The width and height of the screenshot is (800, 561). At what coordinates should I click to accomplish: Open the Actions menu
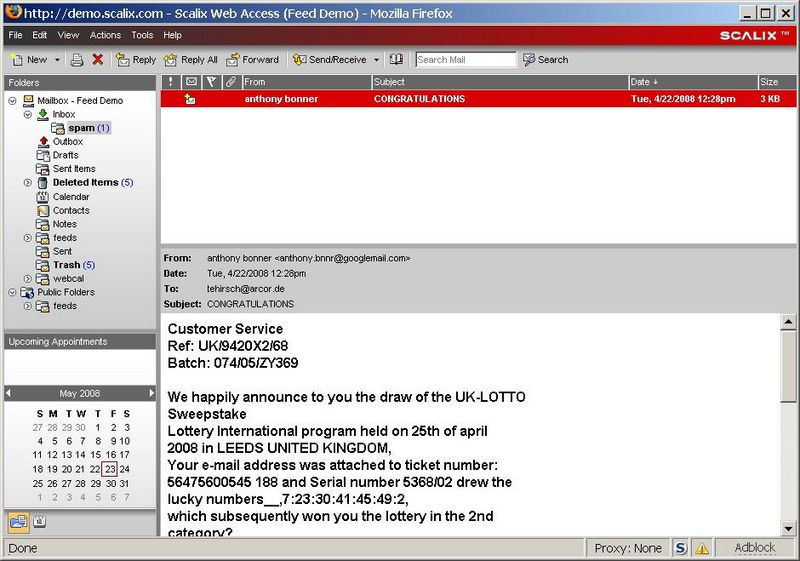pyautogui.click(x=105, y=35)
